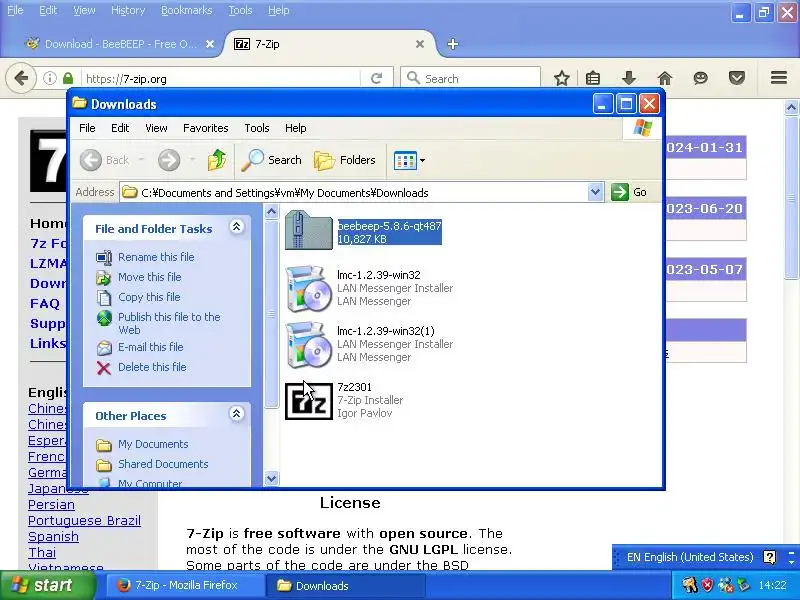Open Firefox History menu
Image resolution: width=800 pixels, height=600 pixels.
(x=128, y=10)
